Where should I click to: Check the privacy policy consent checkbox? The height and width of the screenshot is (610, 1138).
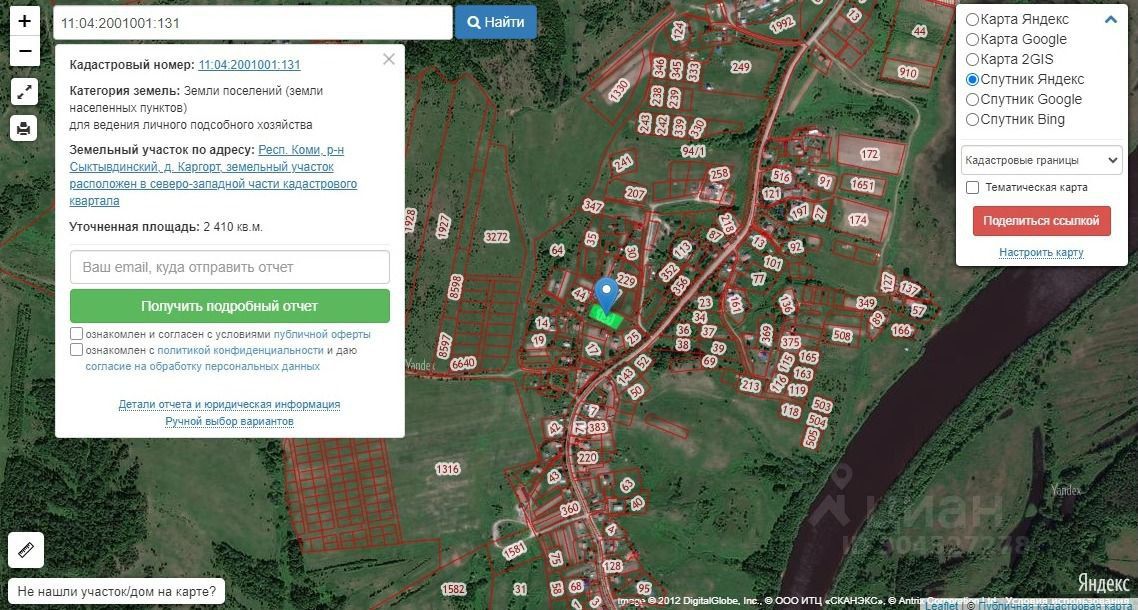pyautogui.click(x=76, y=350)
